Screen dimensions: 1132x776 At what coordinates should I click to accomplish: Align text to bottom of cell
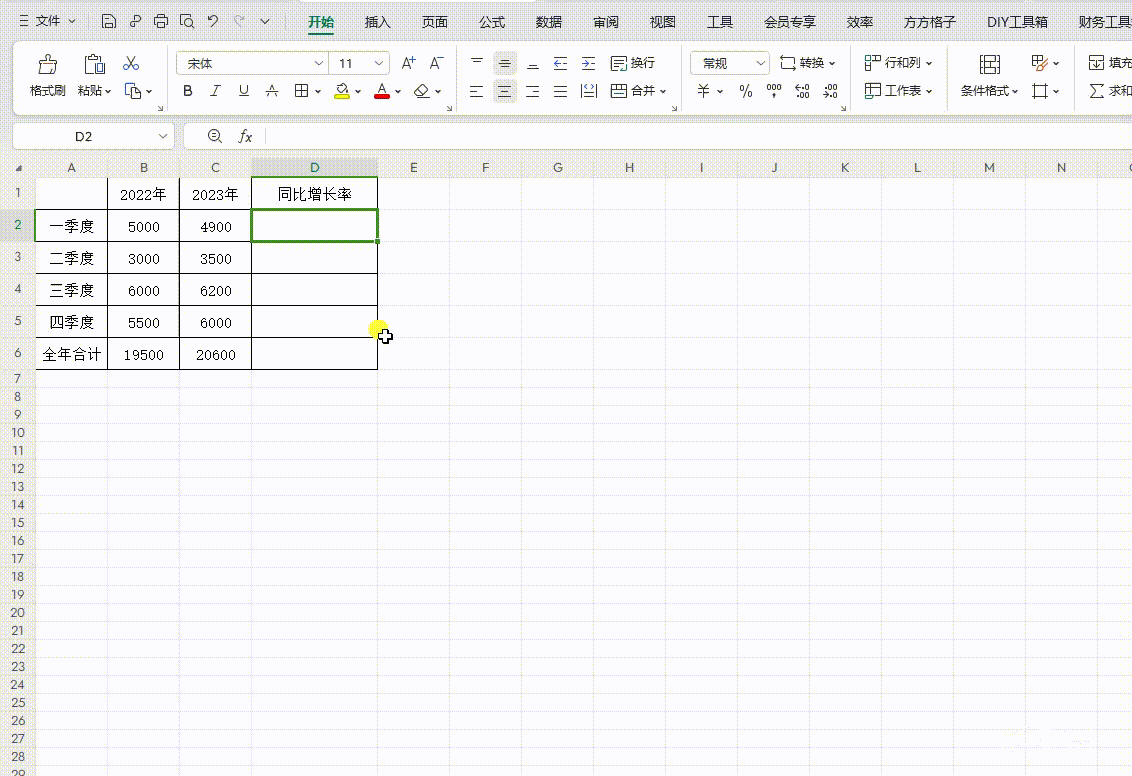[533, 64]
